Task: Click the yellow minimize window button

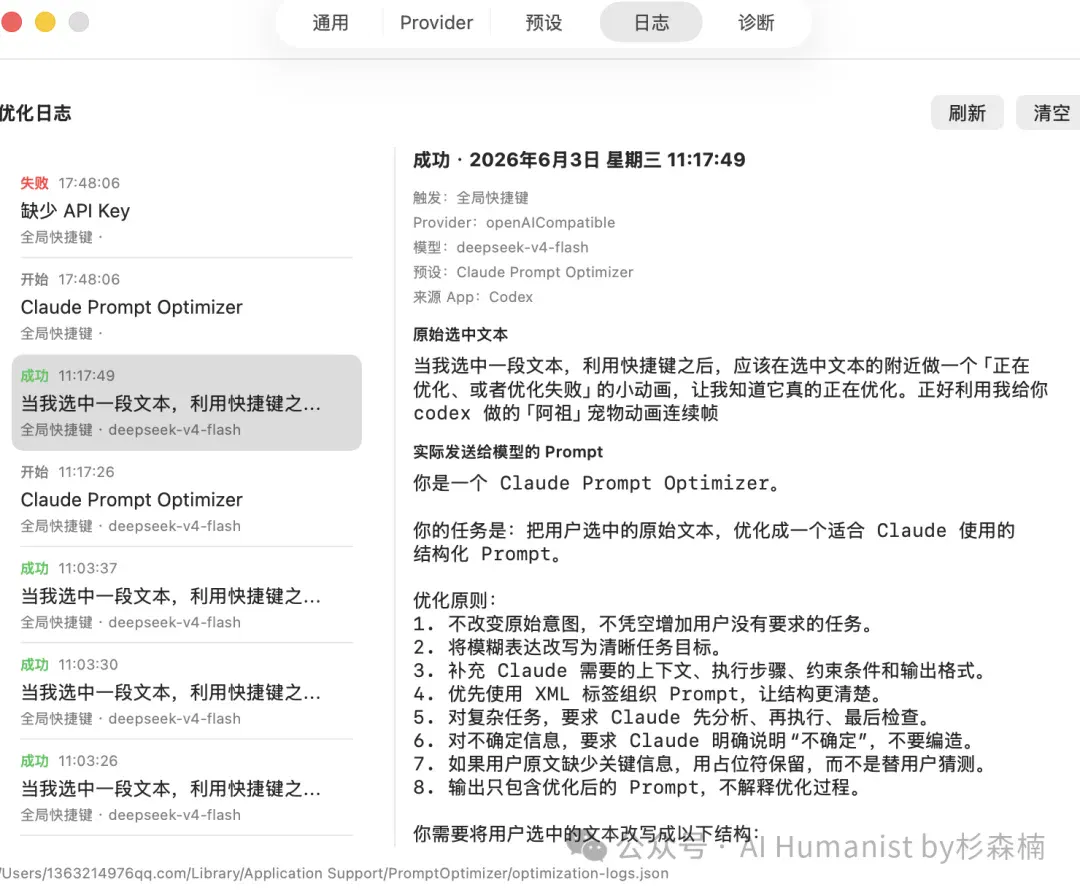Action: pos(45,22)
